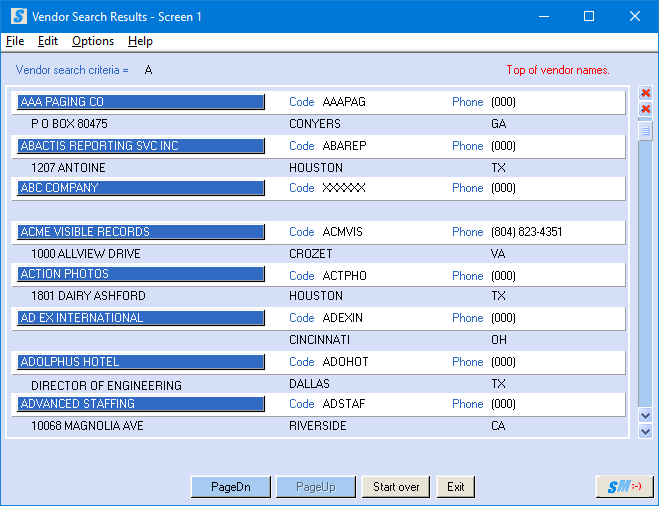Click state CA

(x=498, y=426)
